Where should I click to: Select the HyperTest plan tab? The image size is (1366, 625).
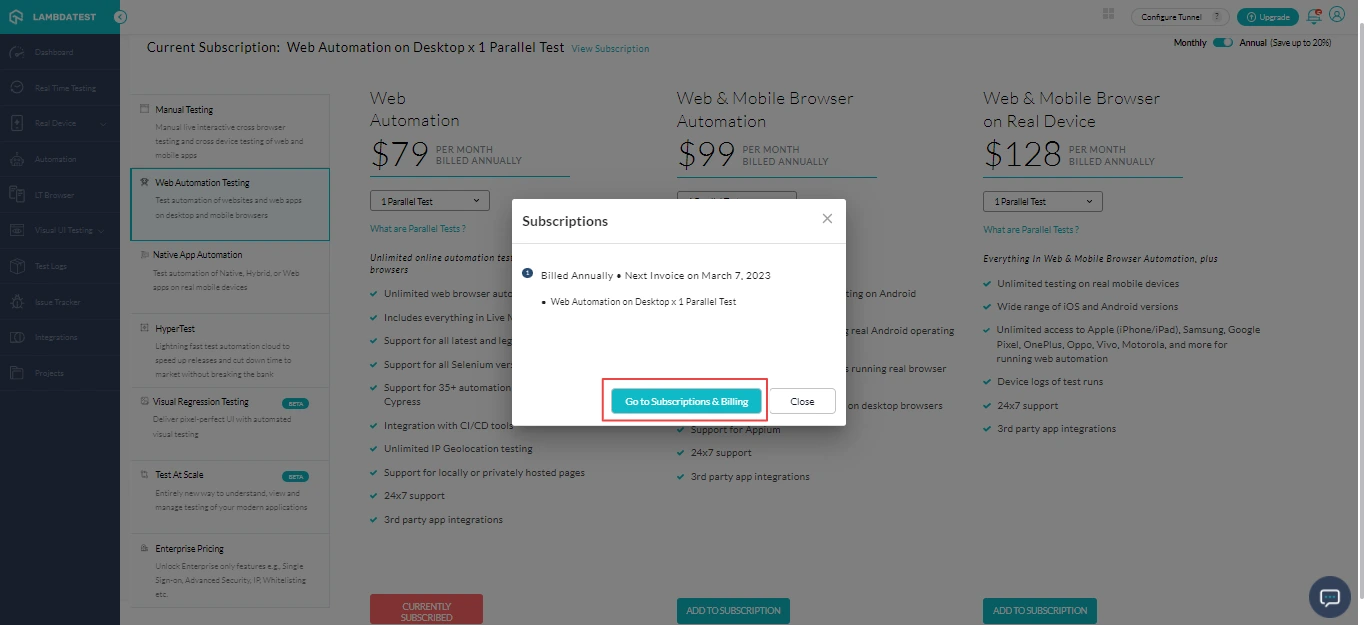(x=229, y=344)
